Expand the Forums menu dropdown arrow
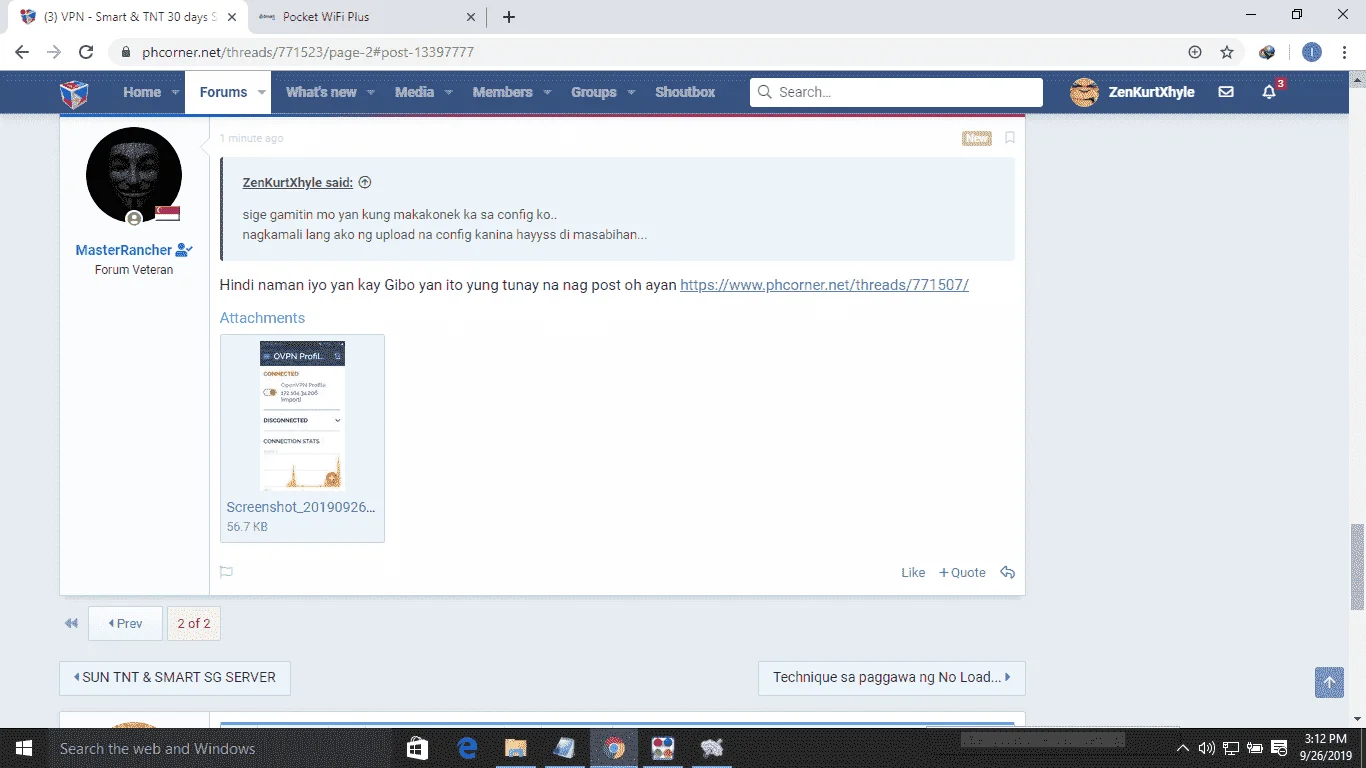This screenshot has height=768, width=1366. point(262,92)
